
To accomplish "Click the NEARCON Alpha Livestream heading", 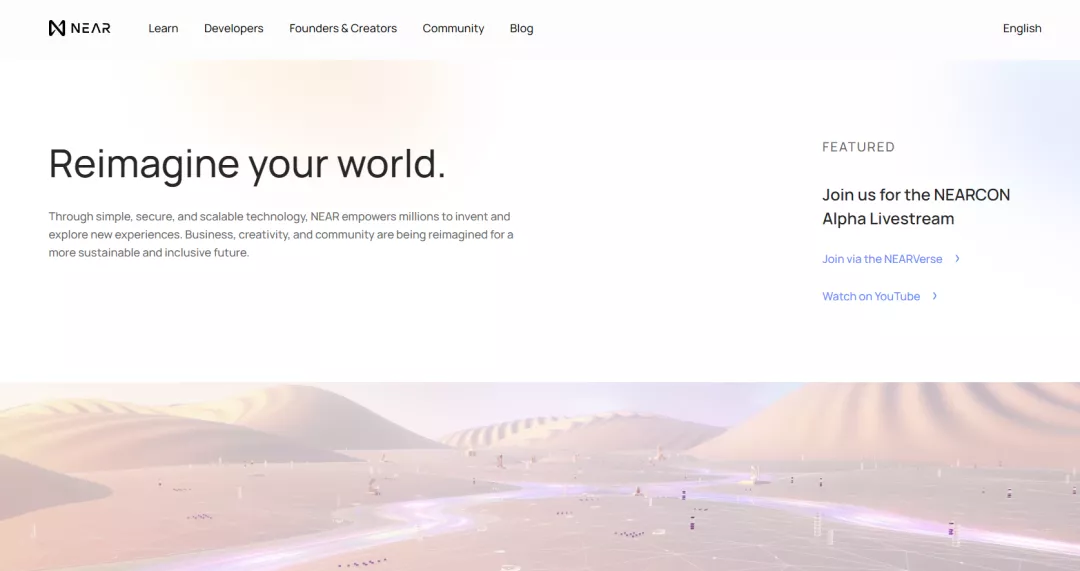I will (916, 207).
